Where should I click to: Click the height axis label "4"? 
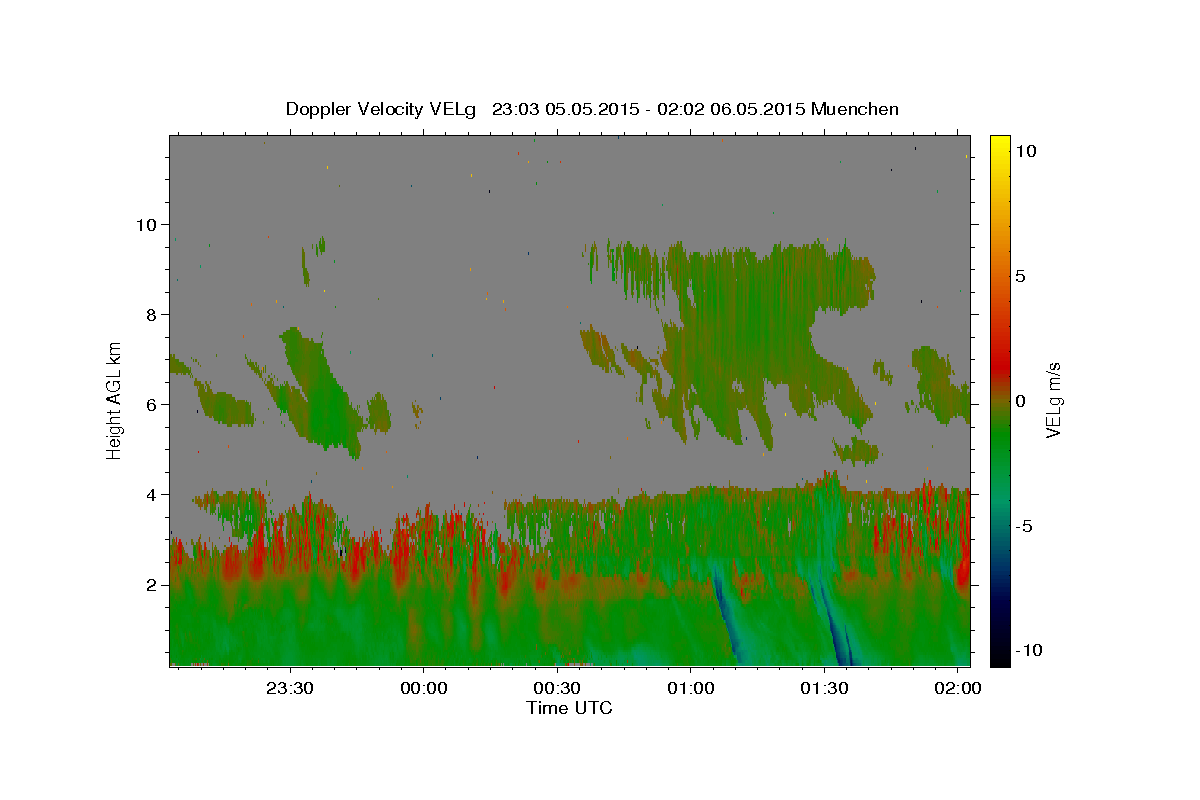150,494
